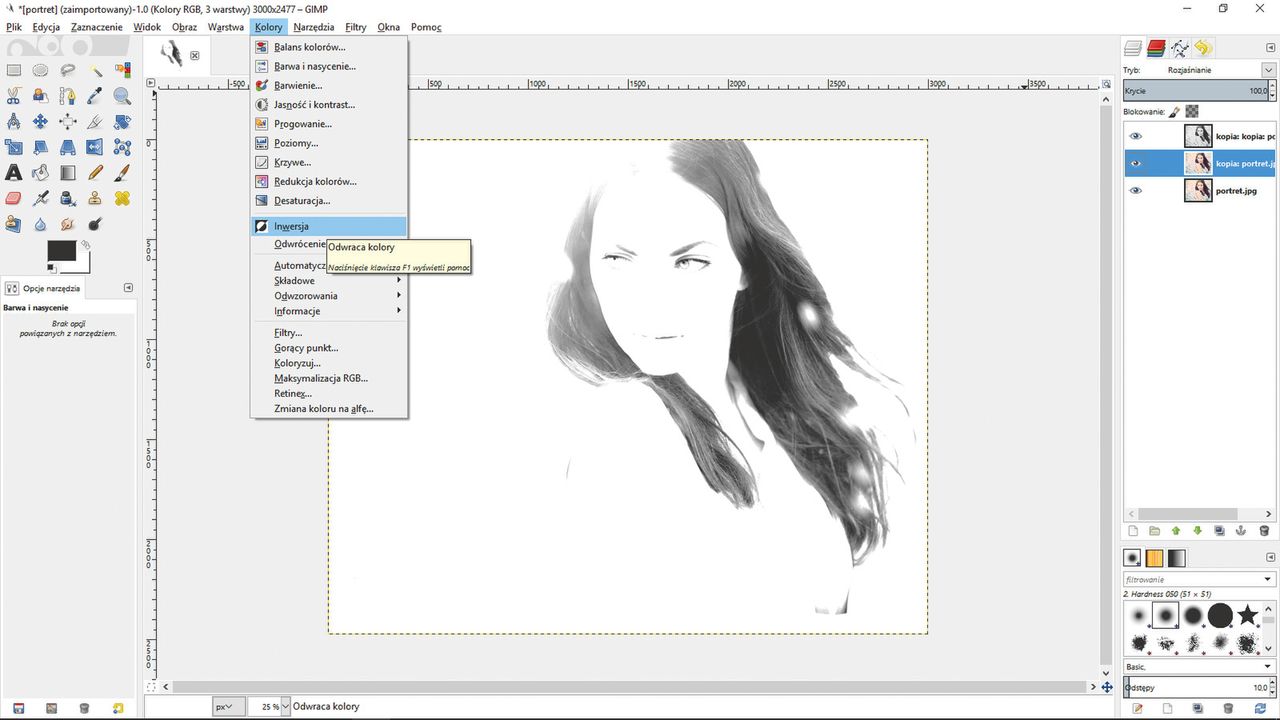Toggle lock pixels brush icon

tap(1175, 112)
